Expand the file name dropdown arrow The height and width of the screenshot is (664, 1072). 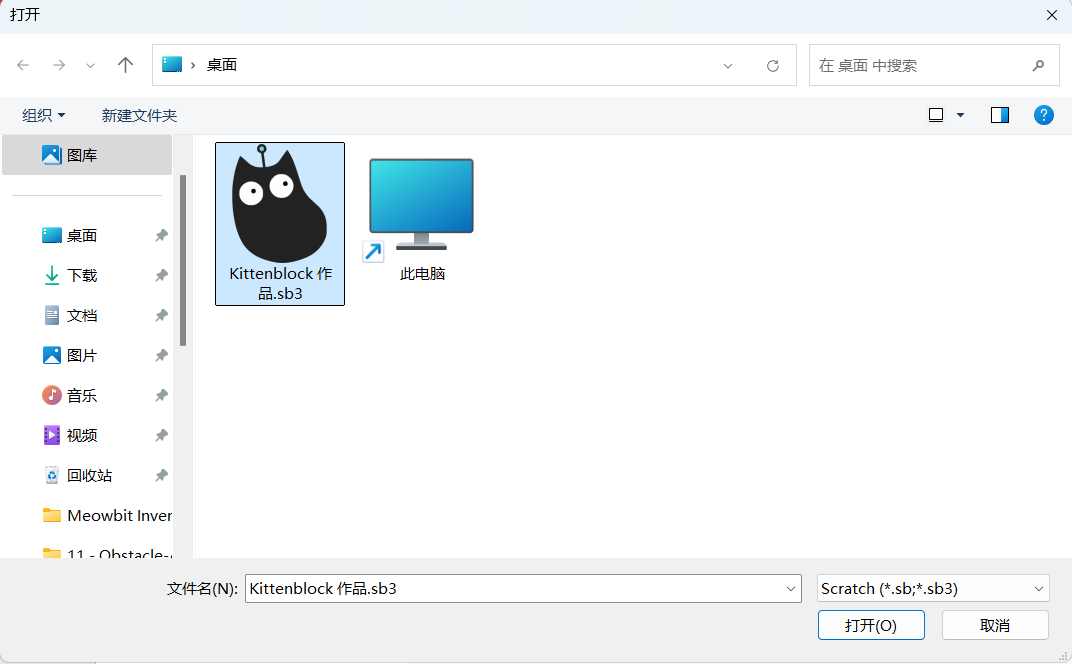click(x=791, y=589)
